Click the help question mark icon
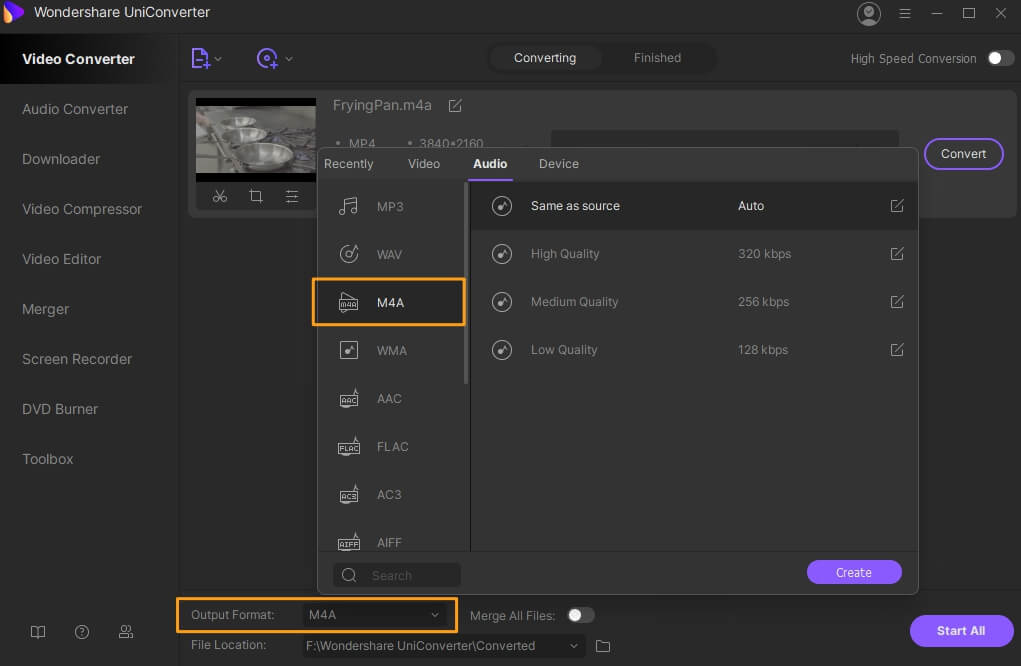Image resolution: width=1021 pixels, height=666 pixels. click(82, 632)
